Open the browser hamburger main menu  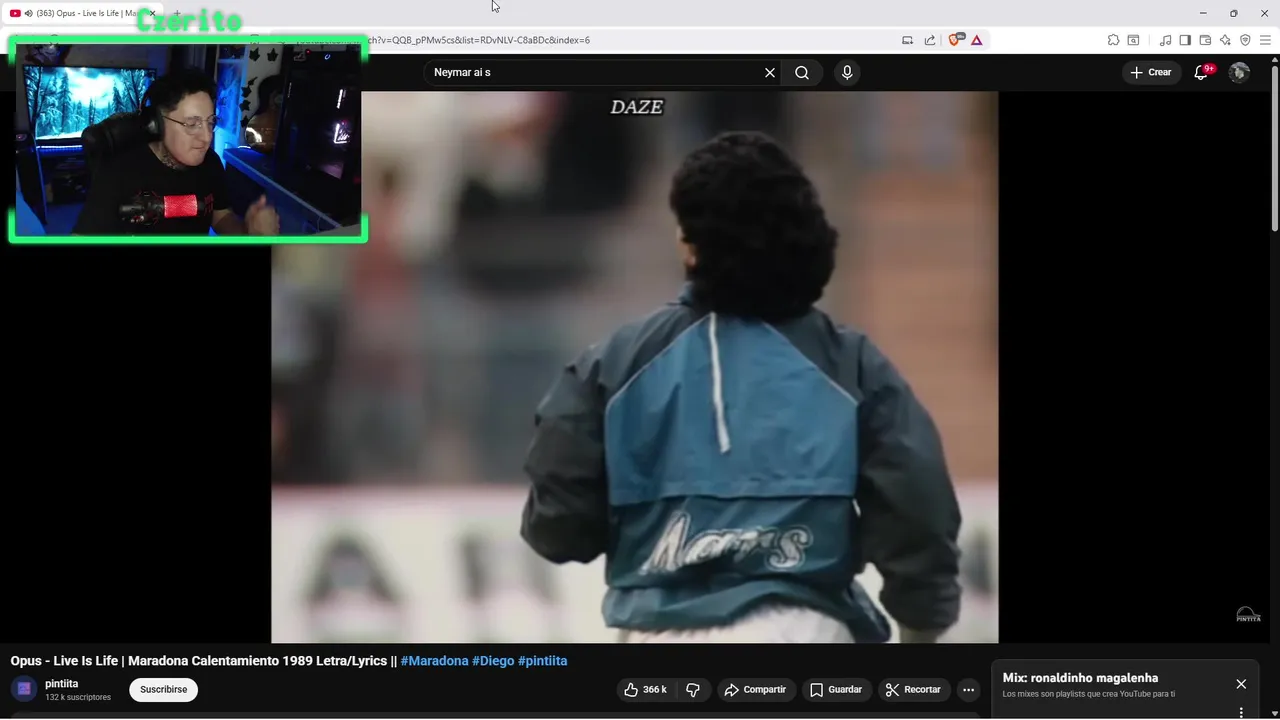point(1265,40)
